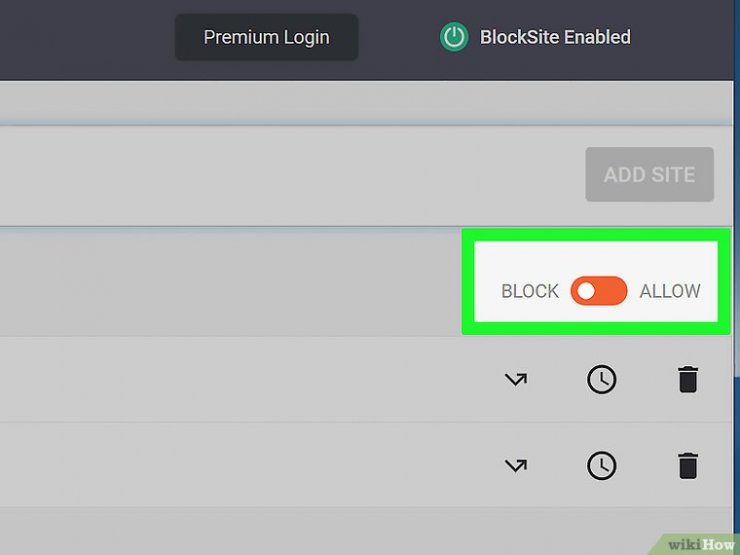Click the clock icon in the second site row

coord(601,466)
